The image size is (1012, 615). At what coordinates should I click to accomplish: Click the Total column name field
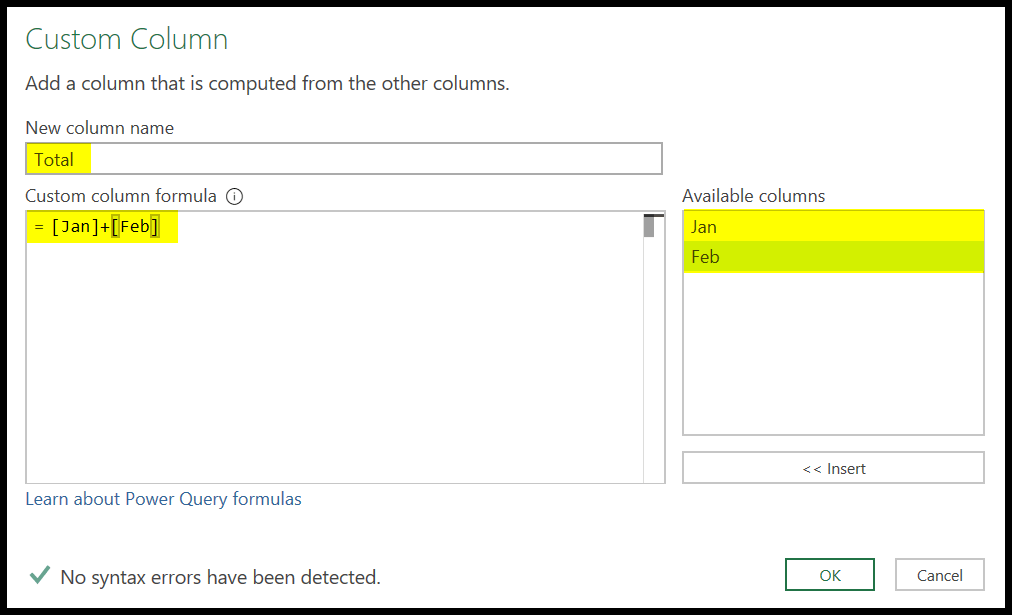coord(300,158)
